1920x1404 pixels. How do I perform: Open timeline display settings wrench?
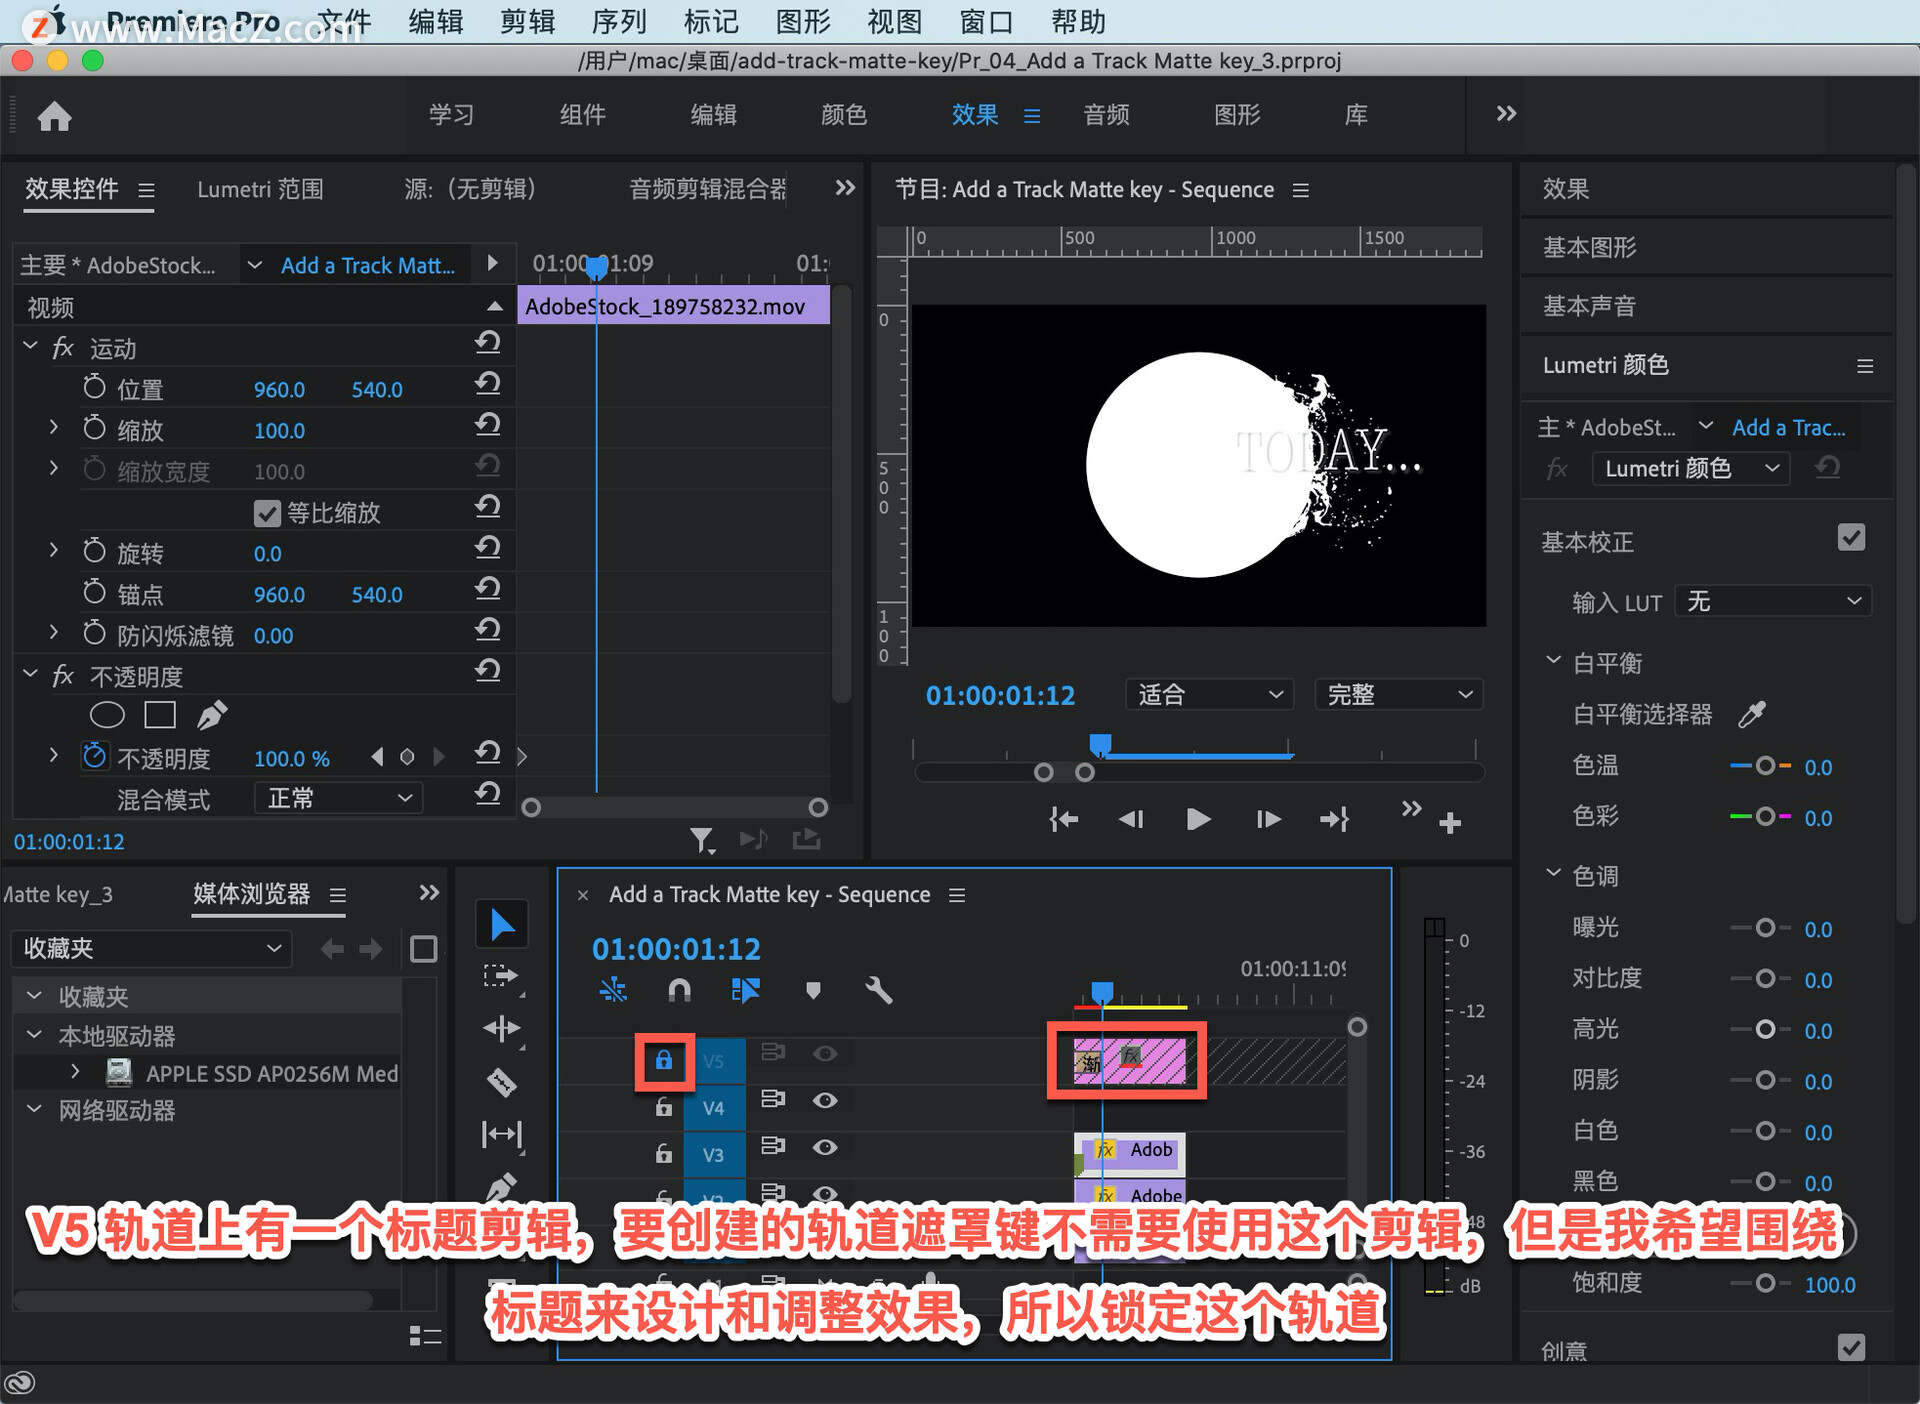point(878,990)
